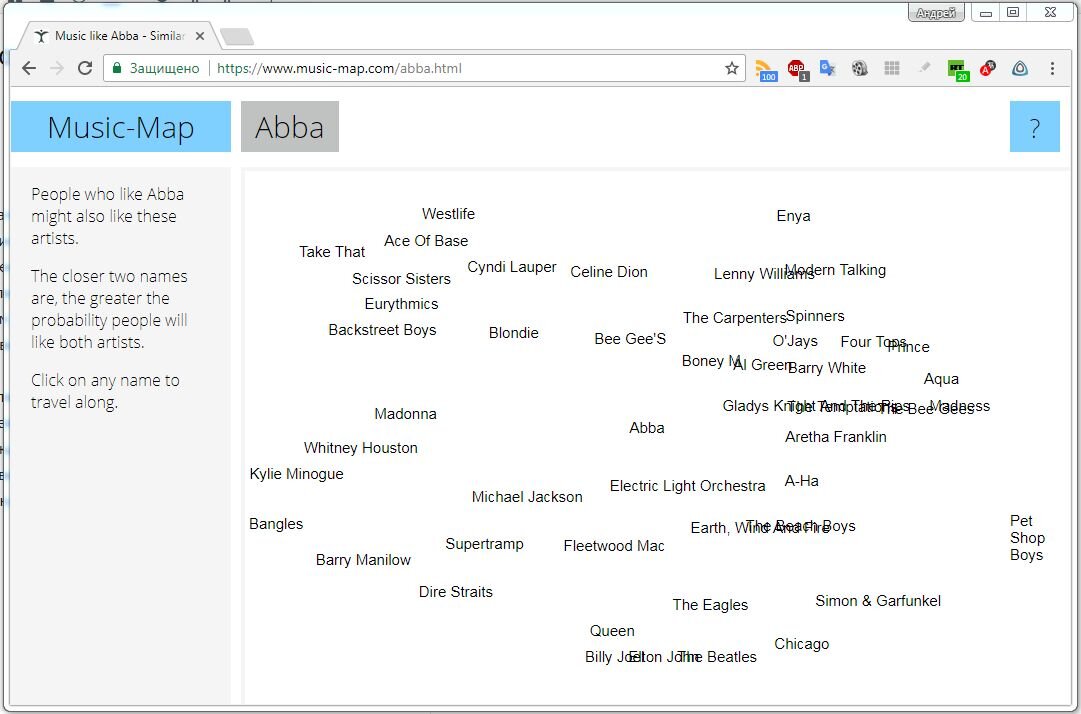
Task: Open Aqua artist map
Action: (941, 378)
